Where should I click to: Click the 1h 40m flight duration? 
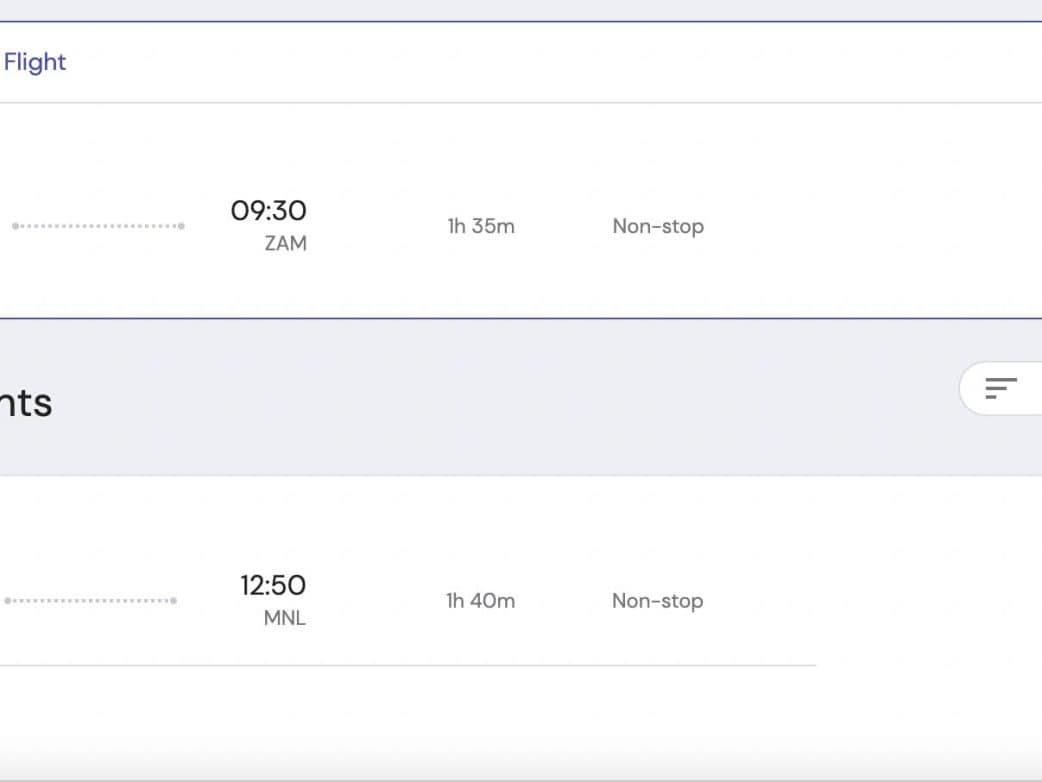point(480,601)
